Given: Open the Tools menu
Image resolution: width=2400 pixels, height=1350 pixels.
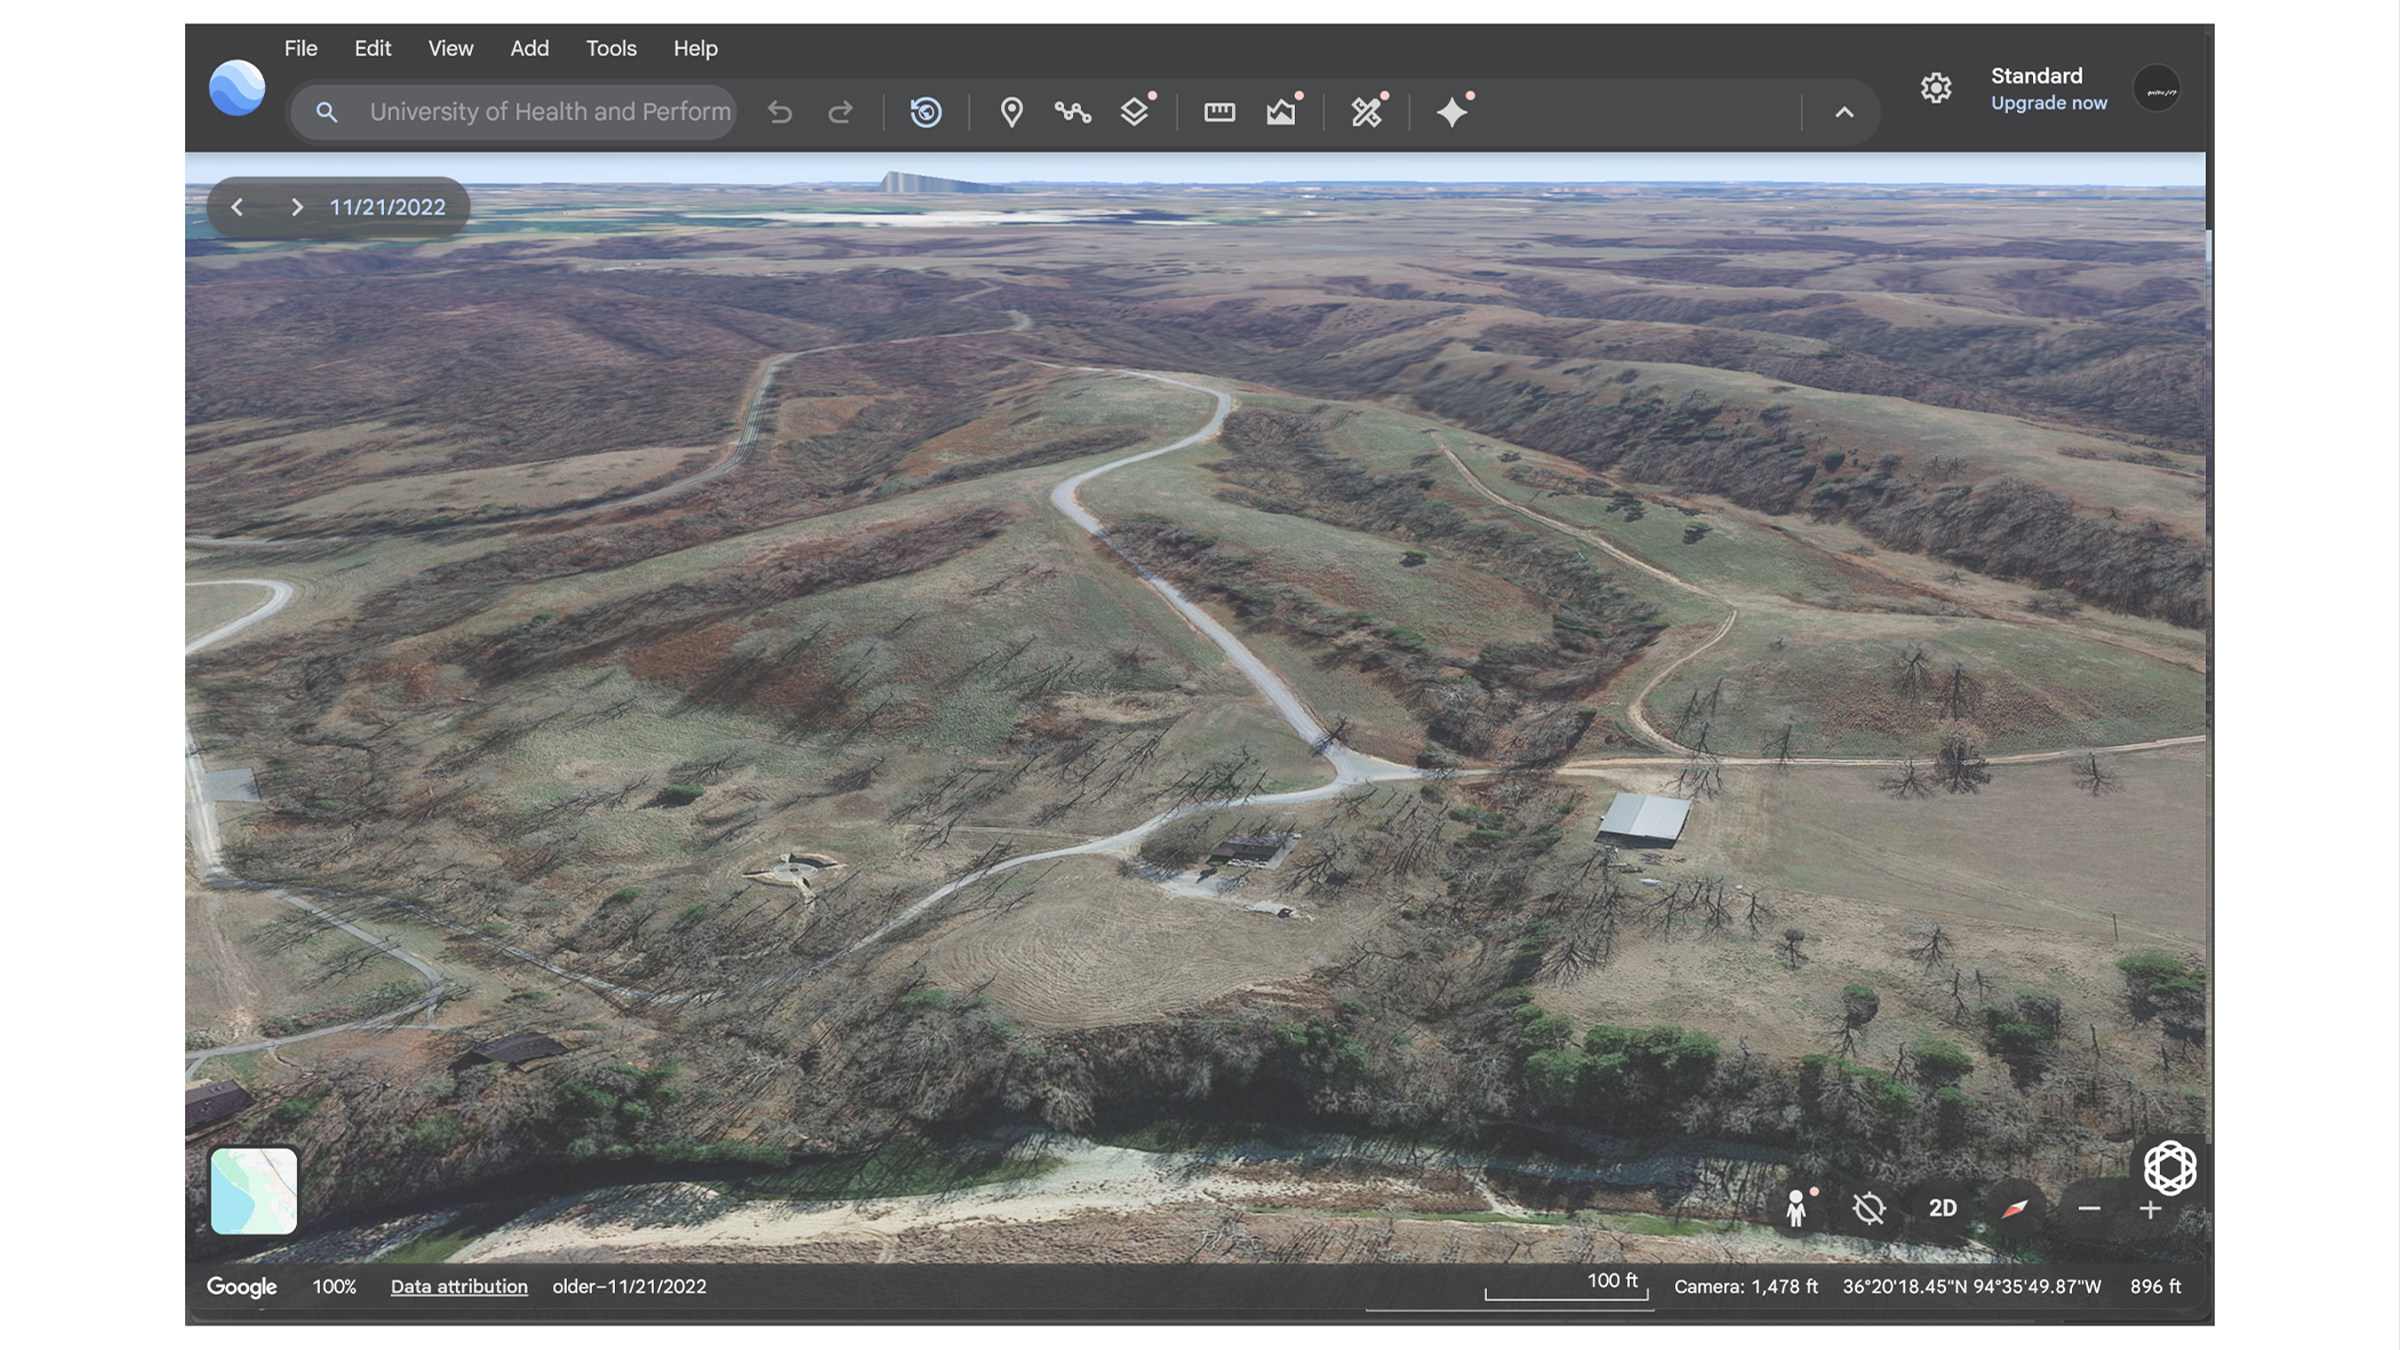Looking at the screenshot, I should (611, 48).
